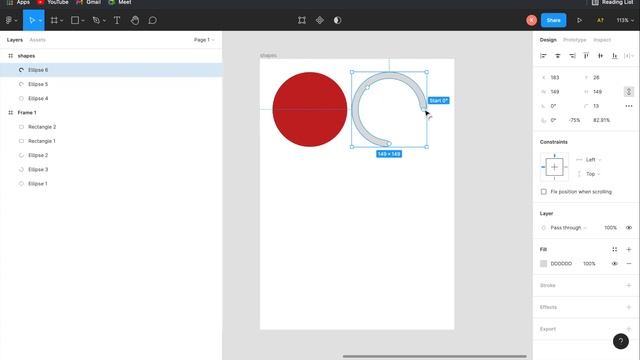The height and width of the screenshot is (360, 640).
Task: Add a new fill
Action: coord(629,249)
